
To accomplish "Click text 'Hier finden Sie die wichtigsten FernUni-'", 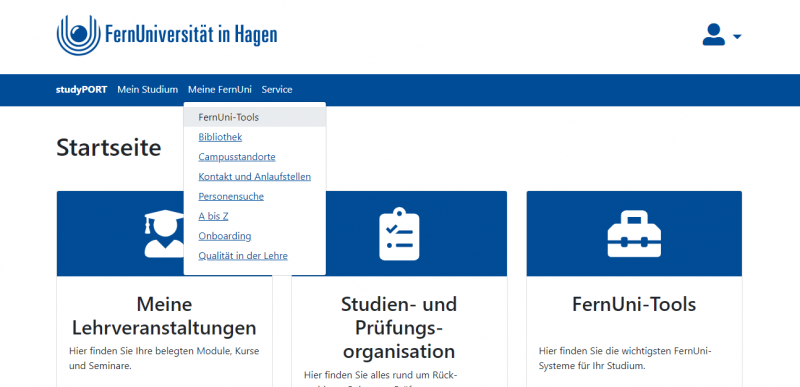I will (625, 351).
